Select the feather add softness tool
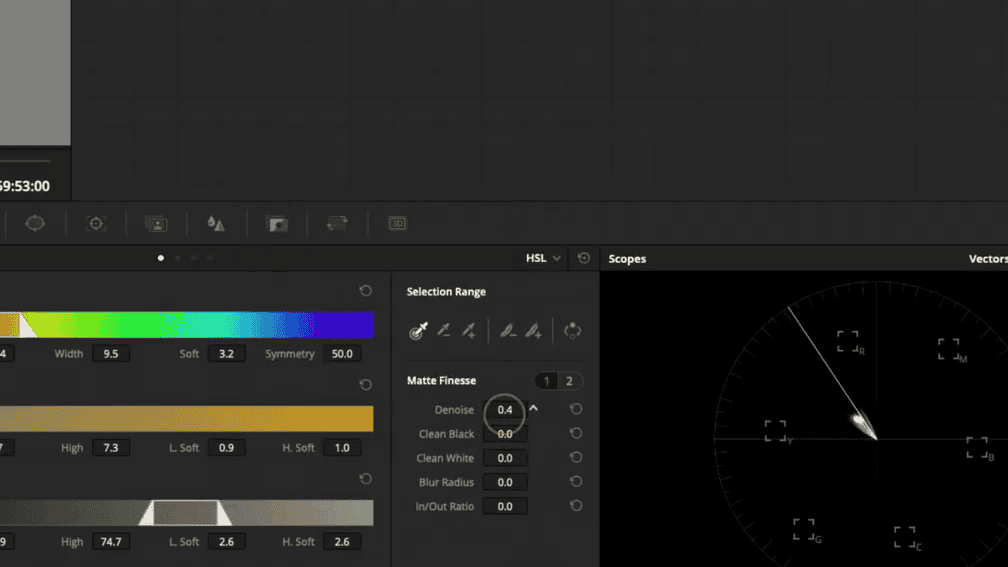Image resolution: width=1008 pixels, height=567 pixels. coord(533,330)
